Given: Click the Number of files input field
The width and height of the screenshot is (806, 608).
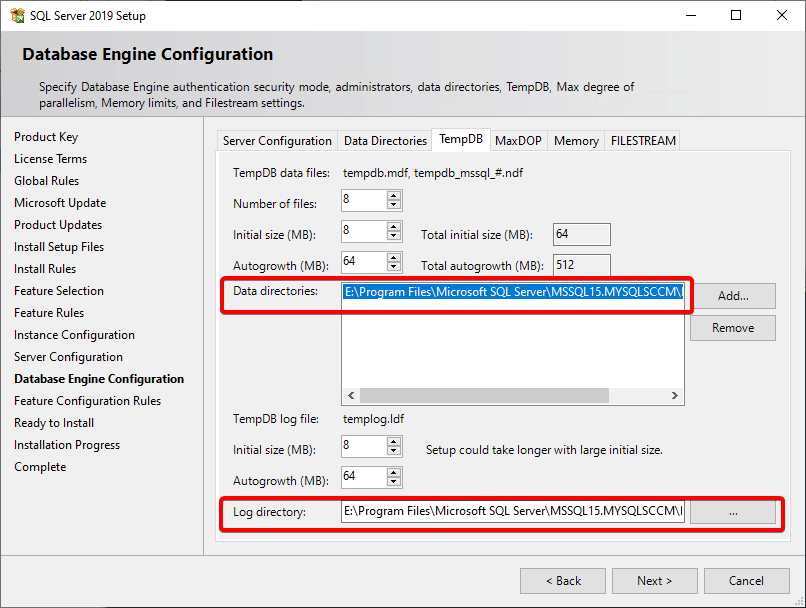Looking at the screenshot, I should (364, 200).
